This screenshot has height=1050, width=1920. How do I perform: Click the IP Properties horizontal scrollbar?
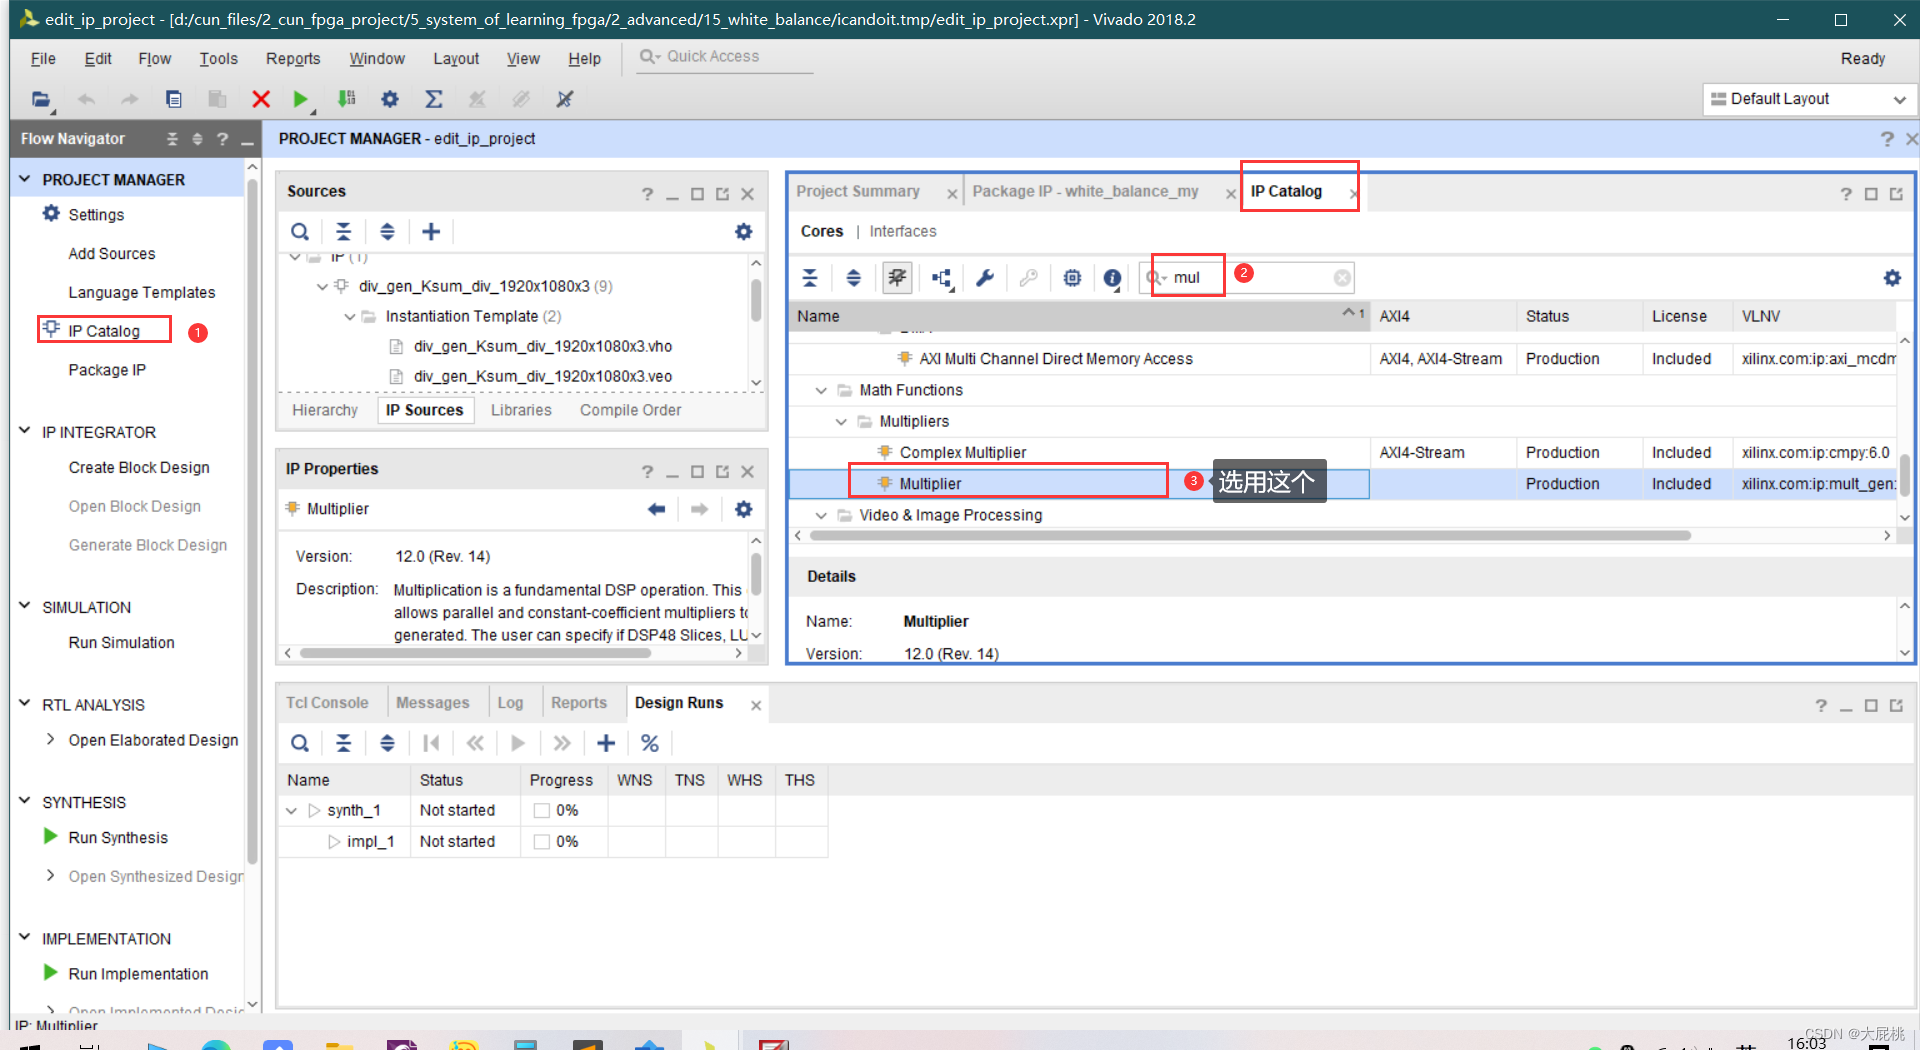click(x=475, y=653)
